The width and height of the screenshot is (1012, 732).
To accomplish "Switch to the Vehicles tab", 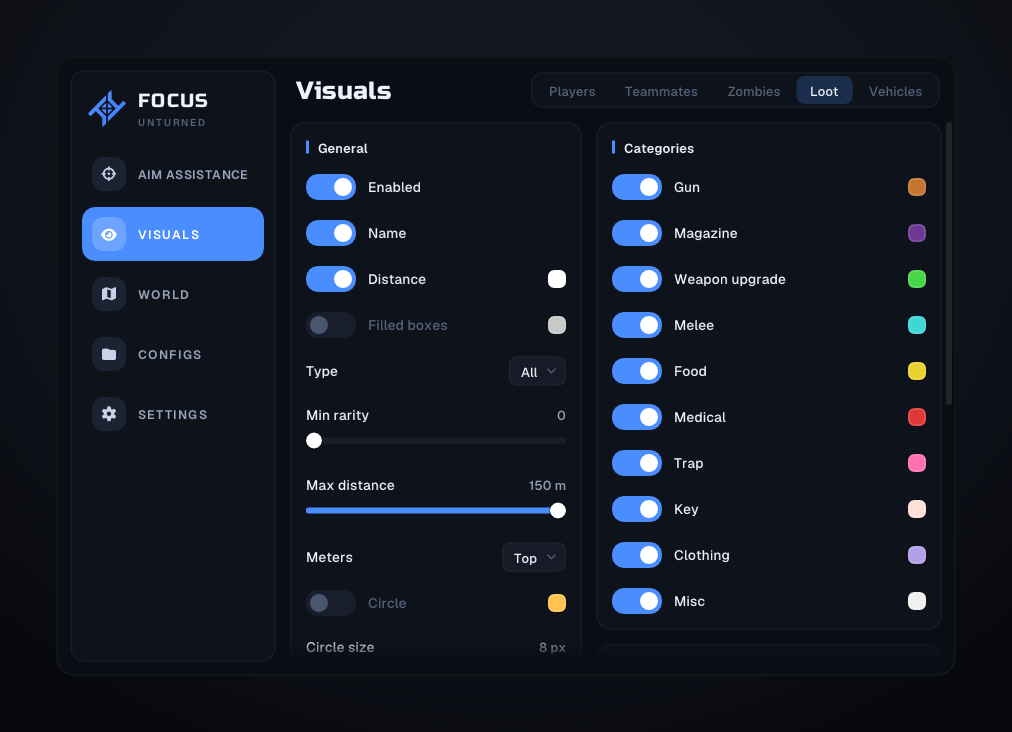I will (x=895, y=91).
